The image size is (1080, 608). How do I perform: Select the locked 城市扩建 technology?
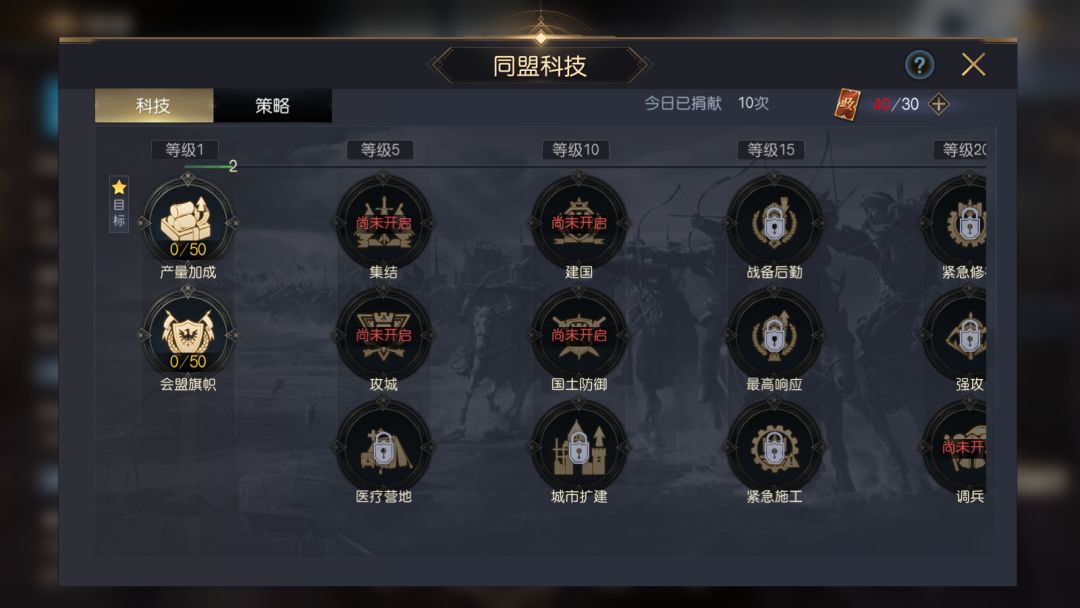[x=579, y=447]
